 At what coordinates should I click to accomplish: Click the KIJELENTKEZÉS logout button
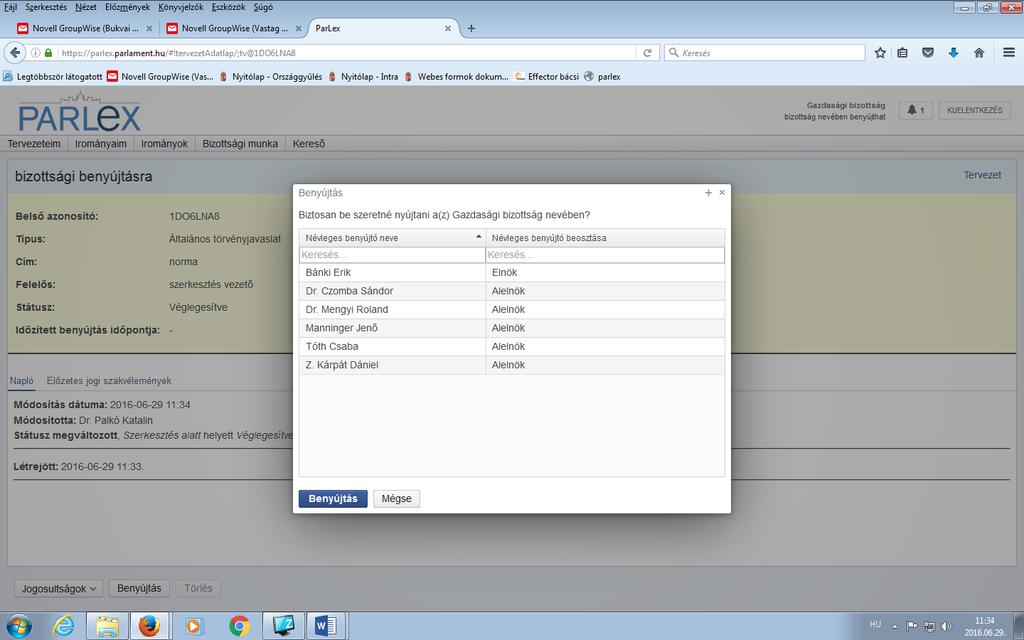(x=974, y=110)
